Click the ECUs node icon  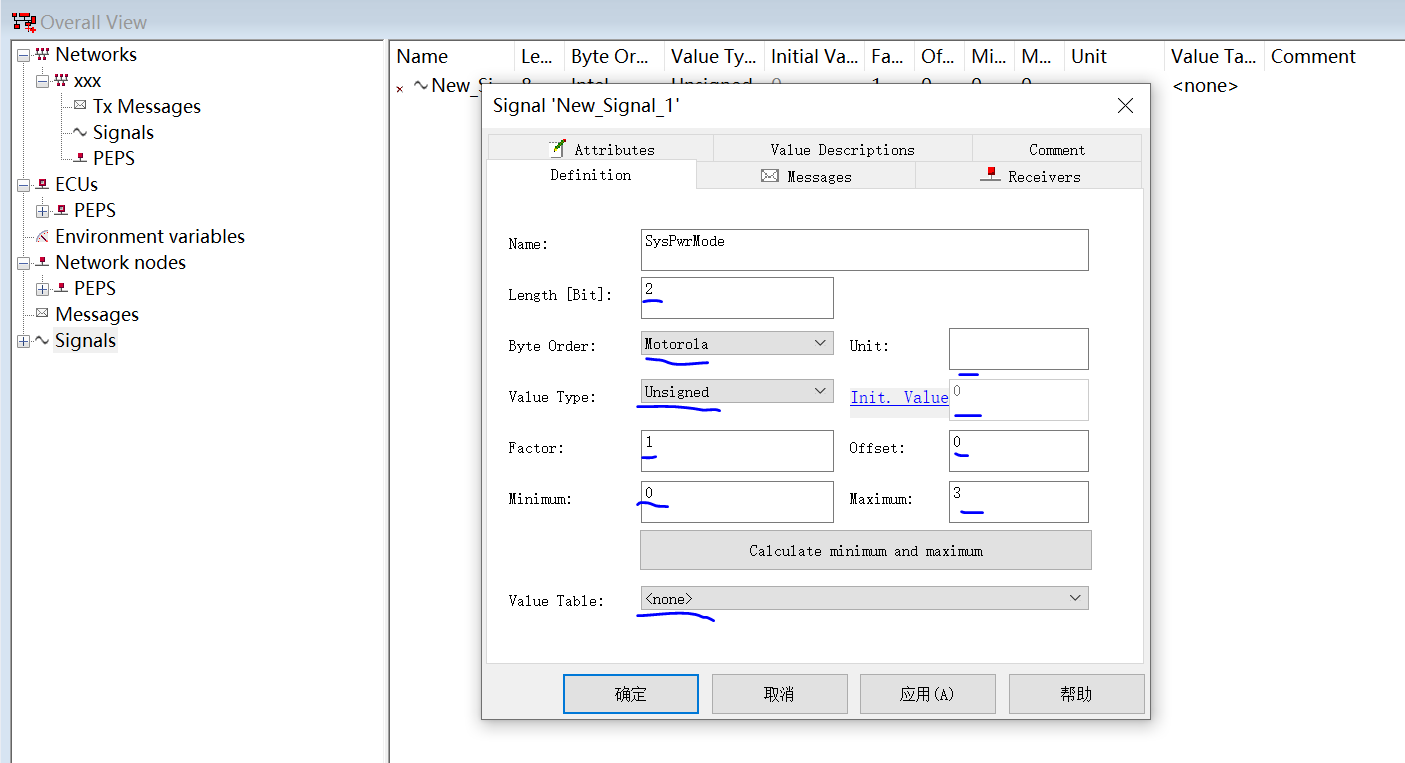click(x=42, y=185)
